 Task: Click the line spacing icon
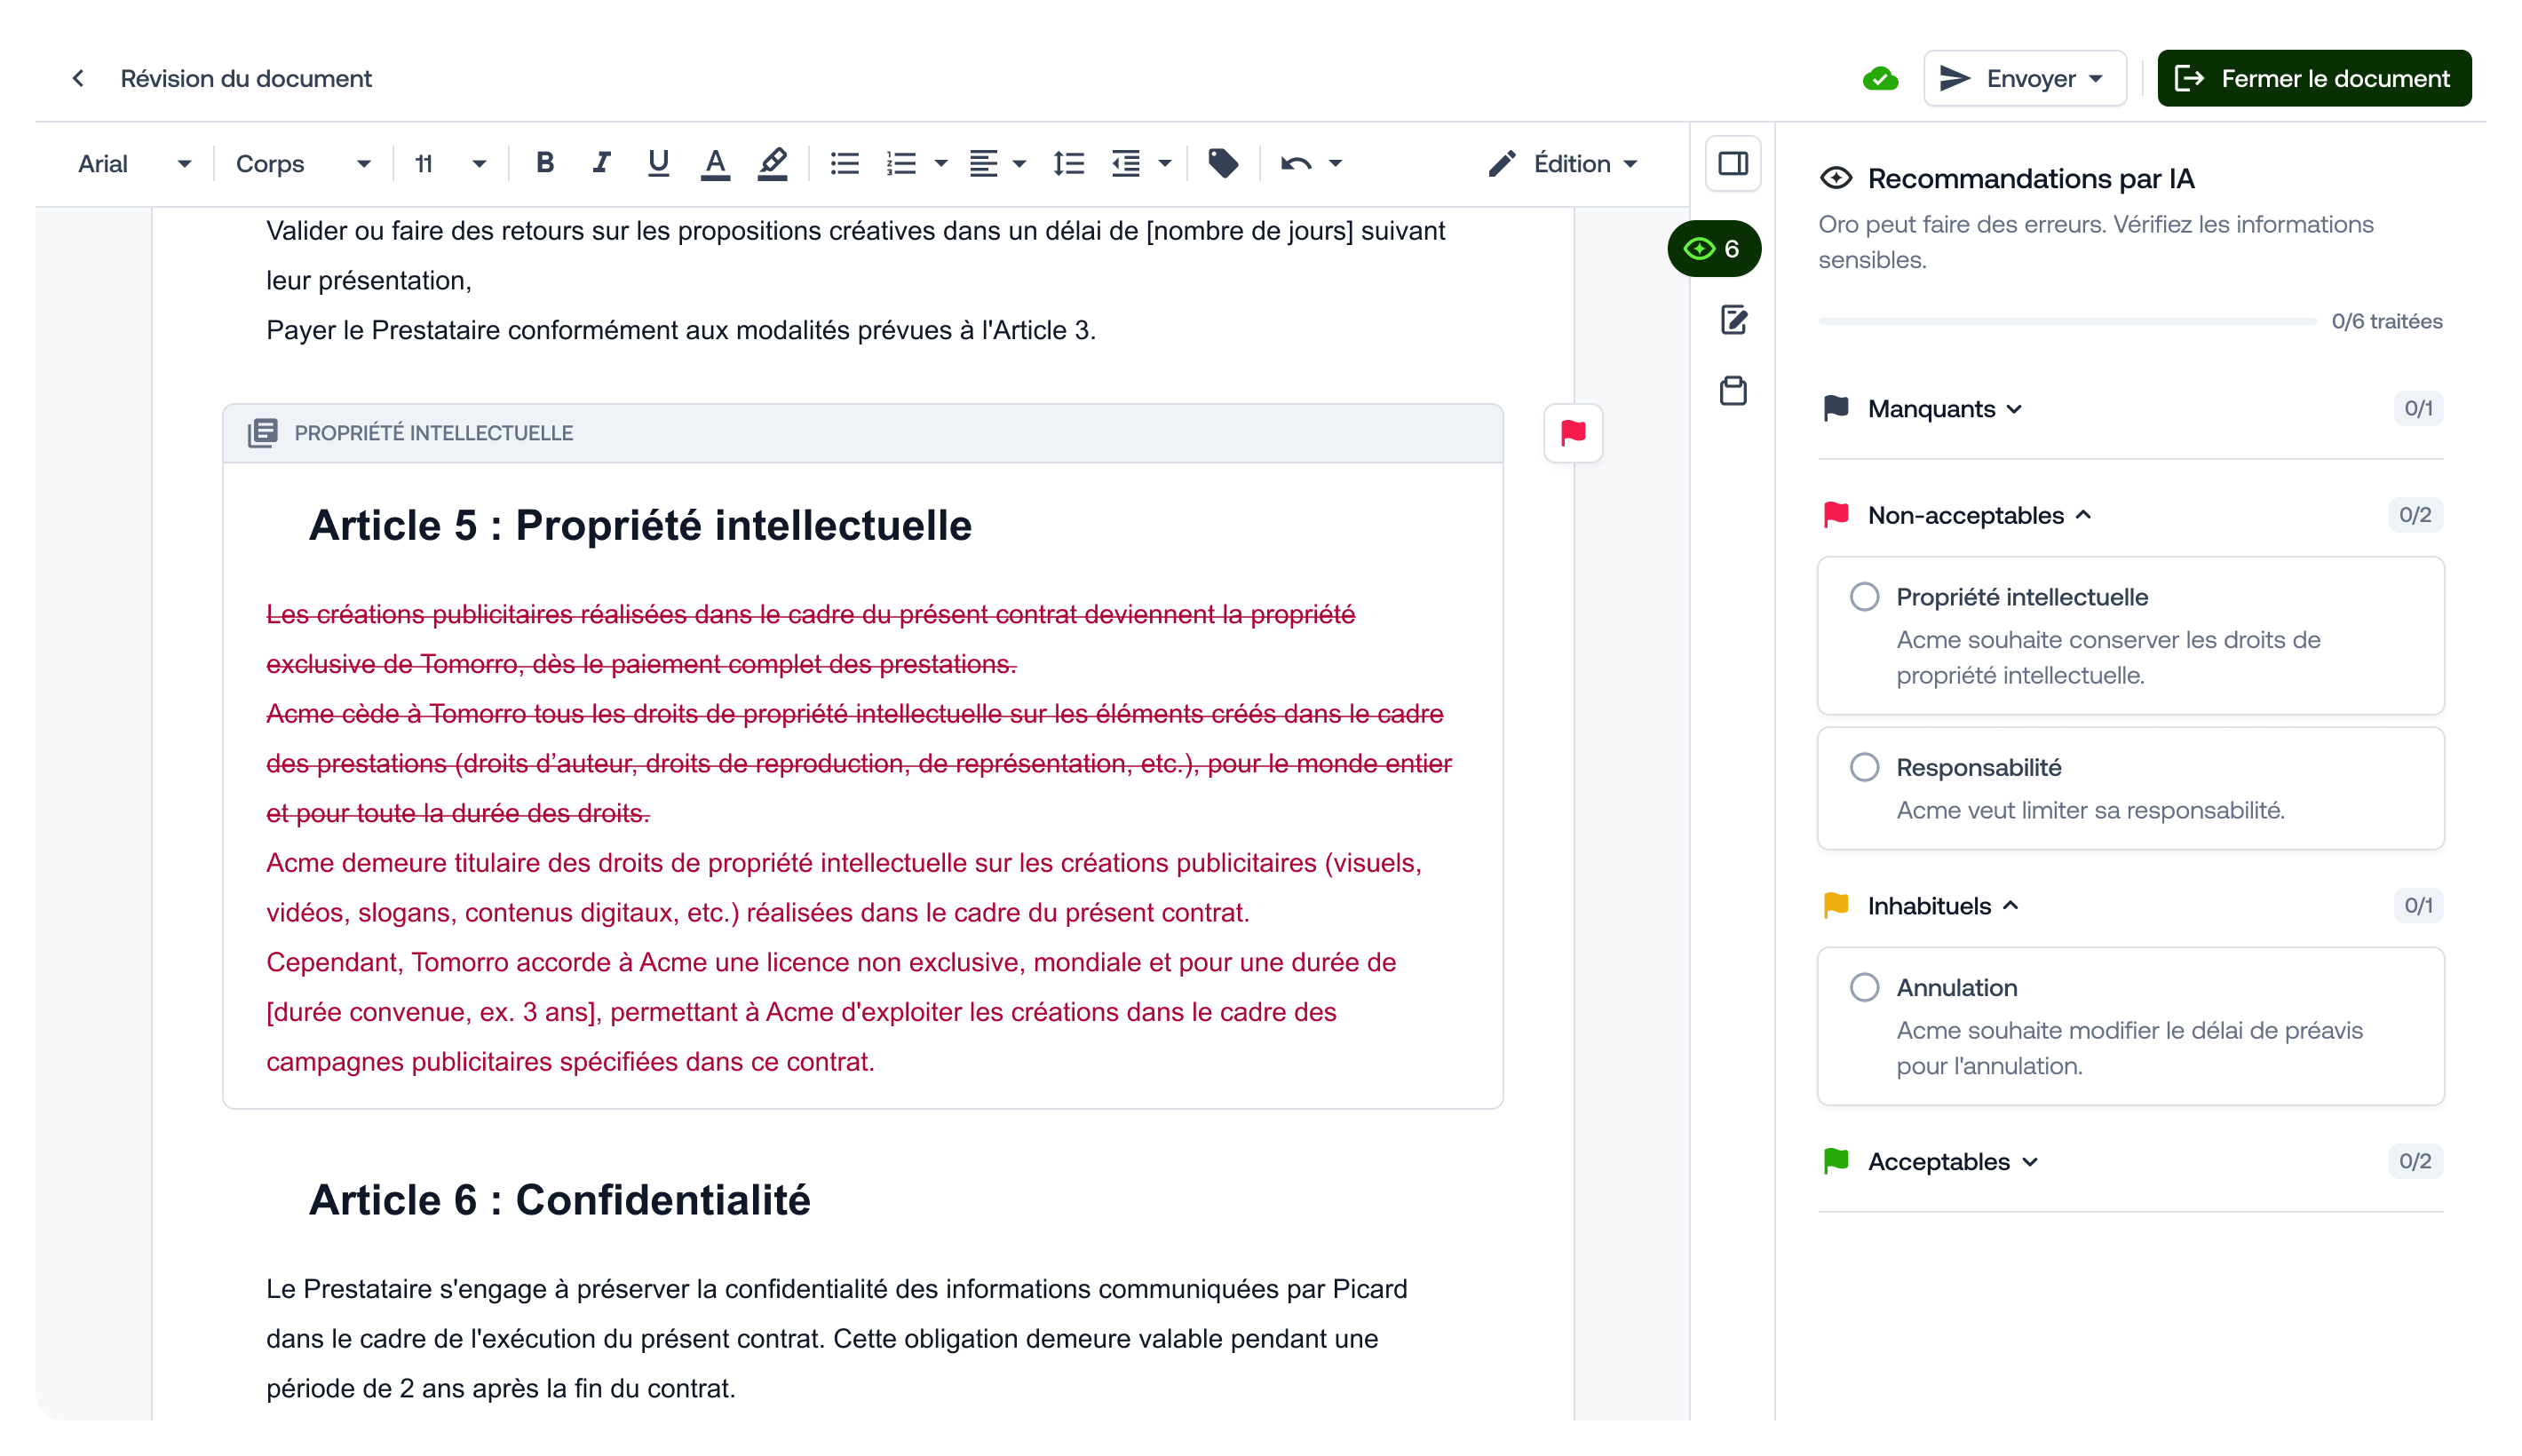1068,163
